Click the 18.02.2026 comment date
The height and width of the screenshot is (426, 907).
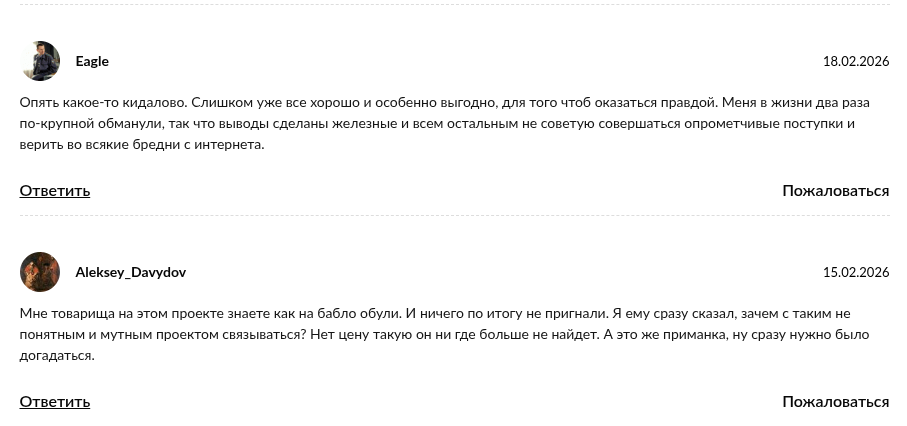(x=856, y=61)
